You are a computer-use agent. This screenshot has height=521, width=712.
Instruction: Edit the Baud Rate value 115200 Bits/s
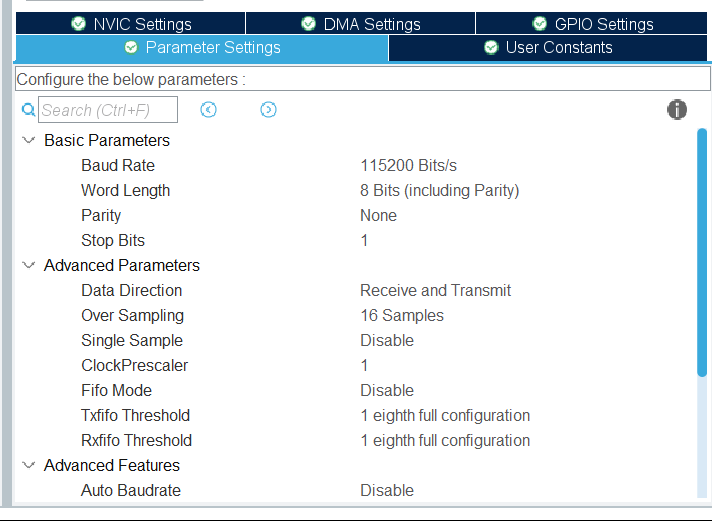coord(408,166)
